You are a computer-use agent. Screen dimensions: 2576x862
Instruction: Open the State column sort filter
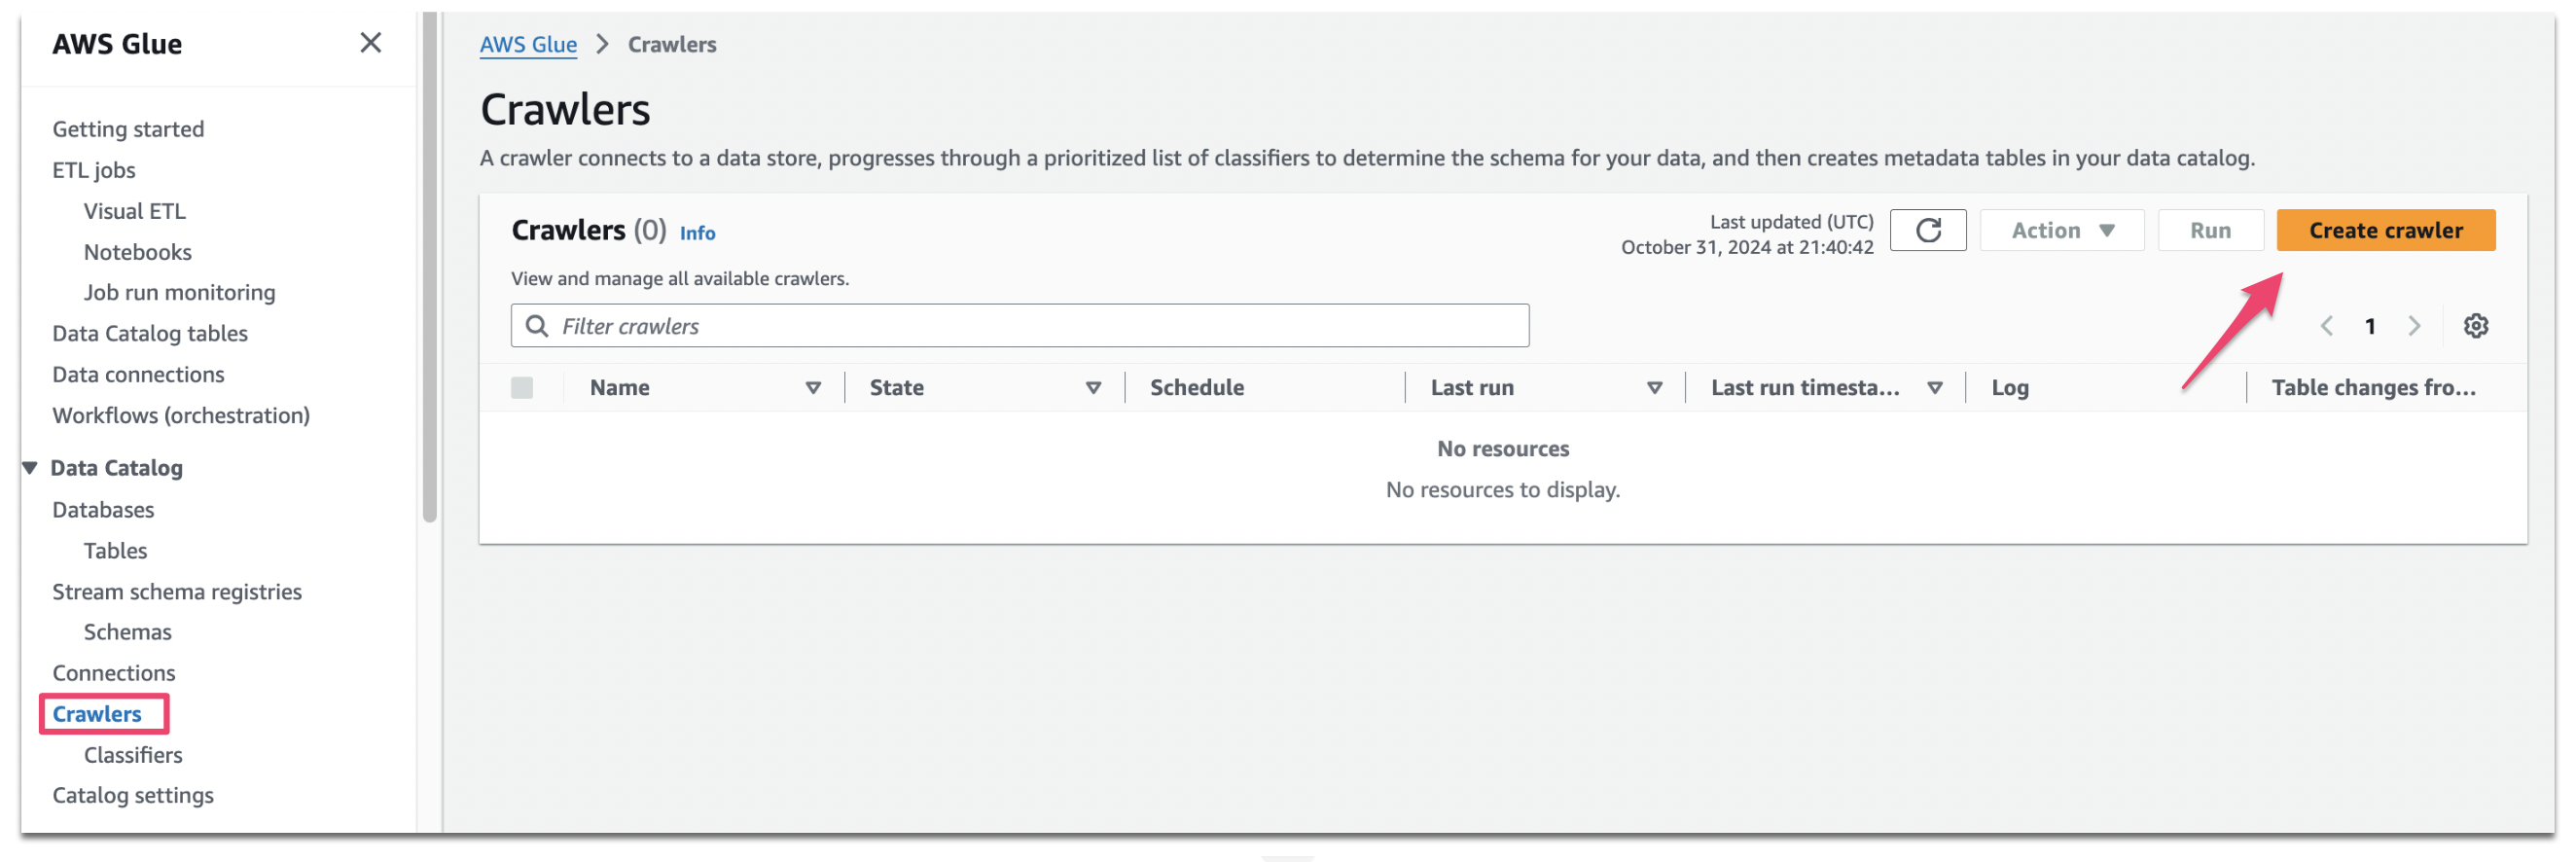[x=1094, y=387]
